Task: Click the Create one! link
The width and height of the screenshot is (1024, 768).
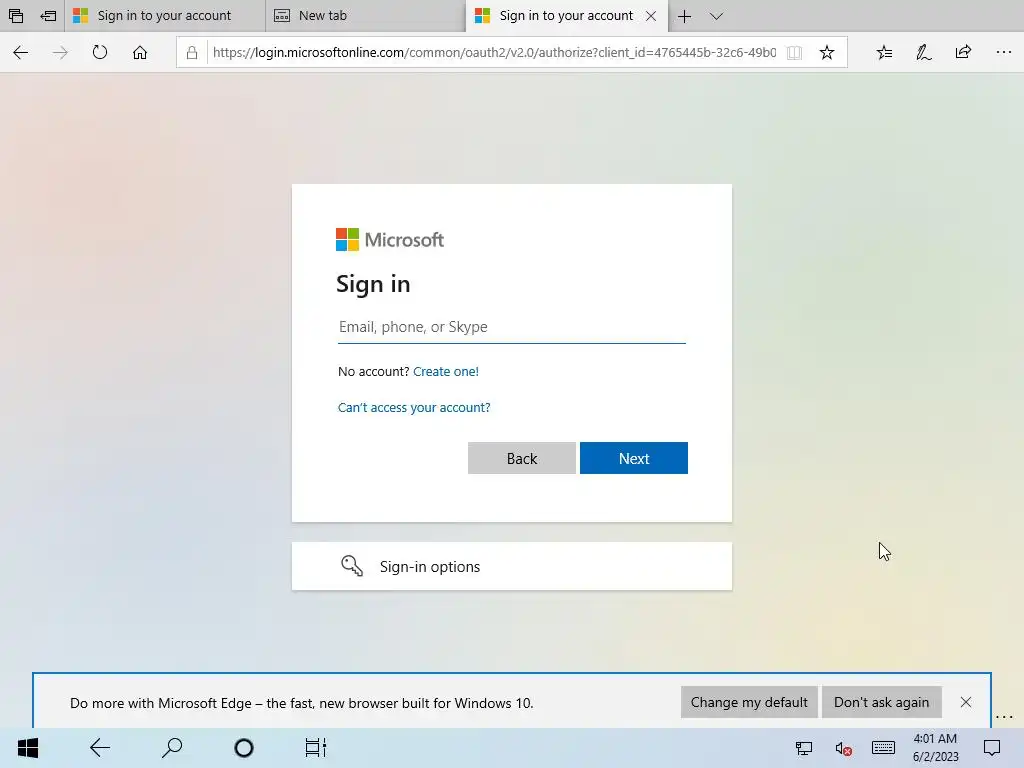Action: [x=446, y=372]
